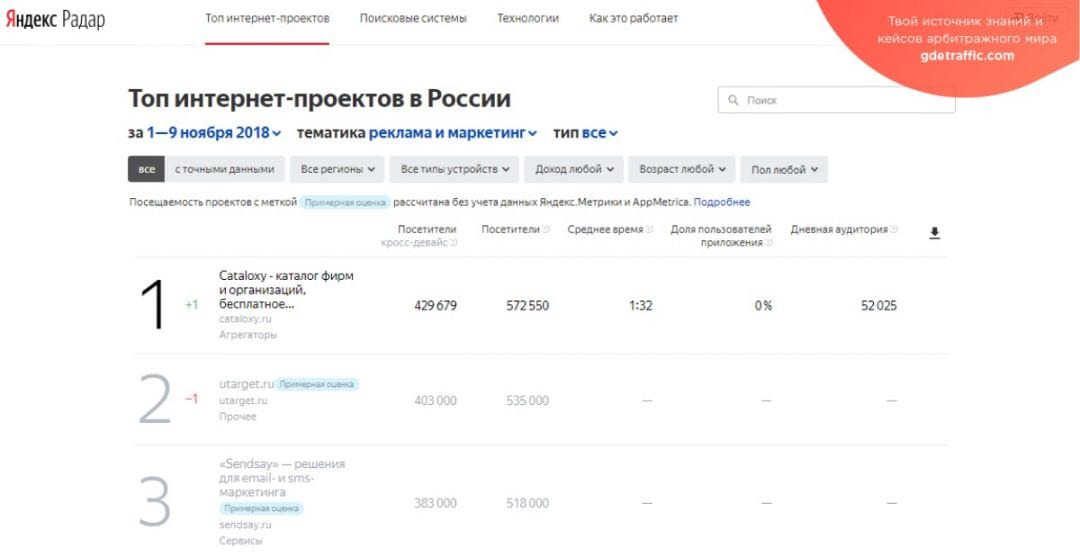The width and height of the screenshot is (1080, 558).
Task: Open the Как это работает tab
Action: [x=634, y=19]
